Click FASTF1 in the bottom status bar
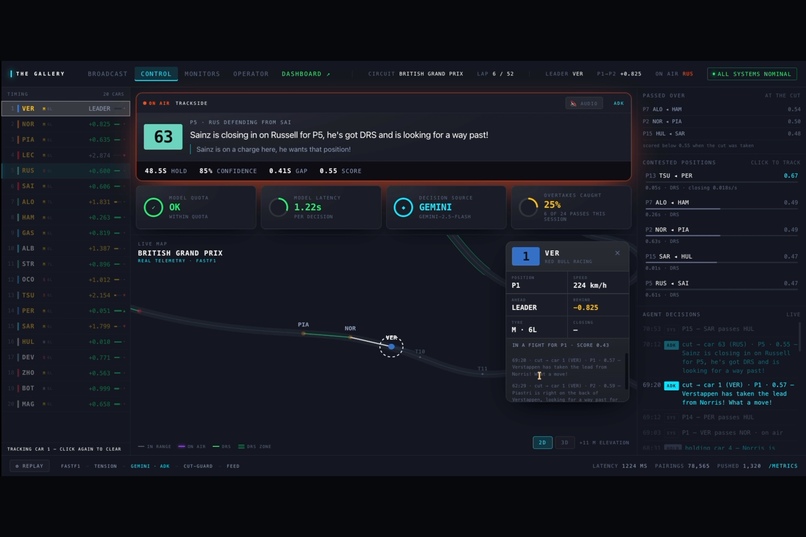This screenshot has width=806, height=537. coord(70,466)
